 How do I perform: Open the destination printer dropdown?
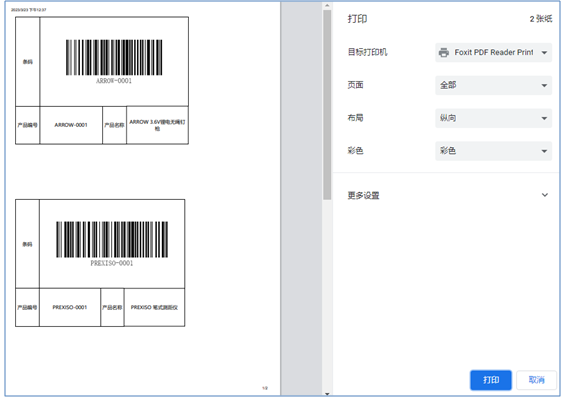(x=493, y=52)
